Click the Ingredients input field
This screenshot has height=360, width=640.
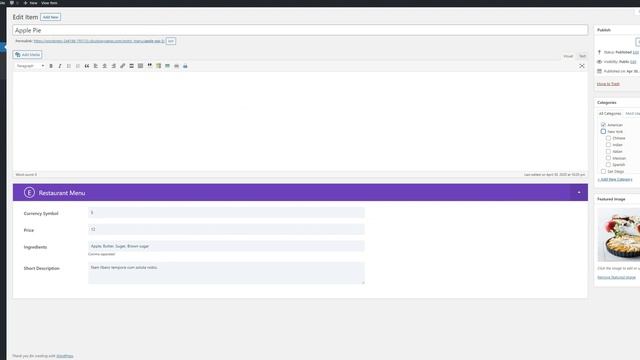coord(226,246)
